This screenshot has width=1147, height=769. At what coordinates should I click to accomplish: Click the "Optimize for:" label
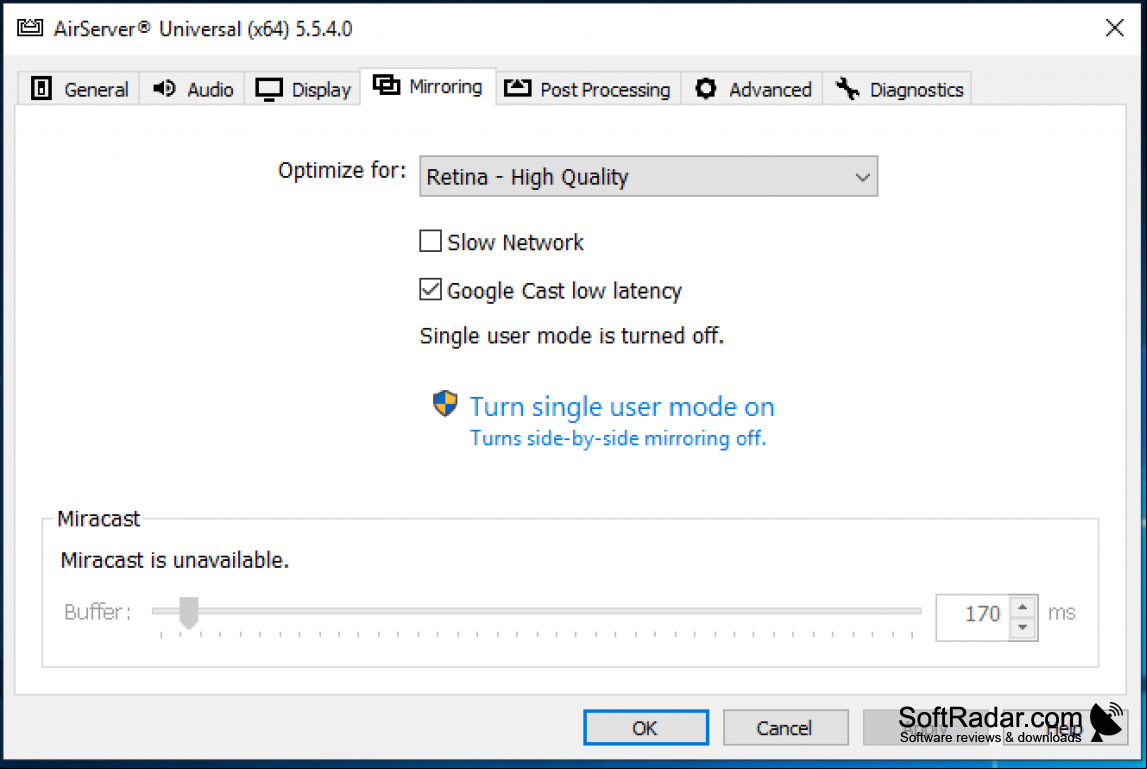click(342, 170)
